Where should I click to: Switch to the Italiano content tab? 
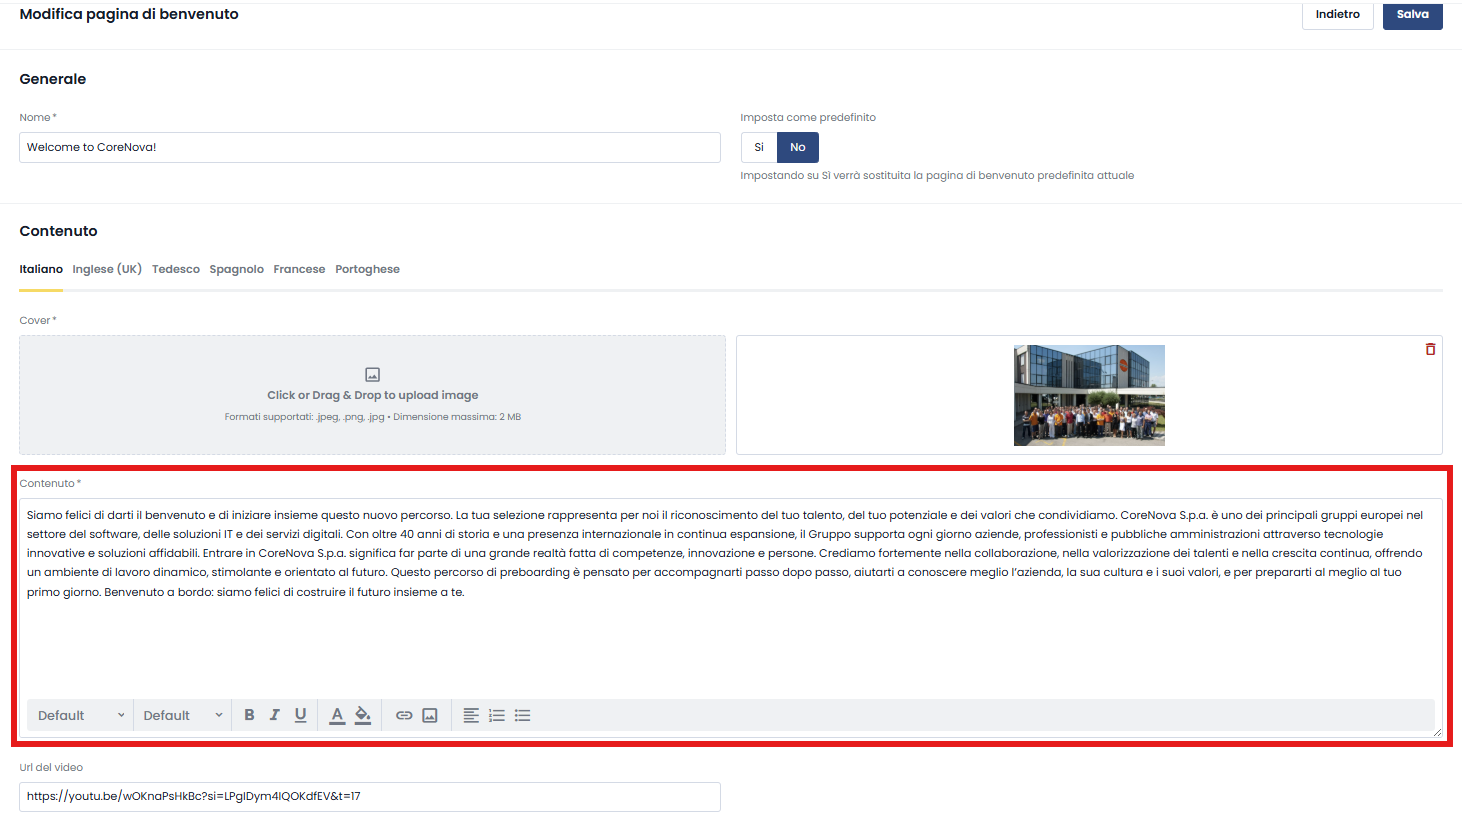[41, 269]
